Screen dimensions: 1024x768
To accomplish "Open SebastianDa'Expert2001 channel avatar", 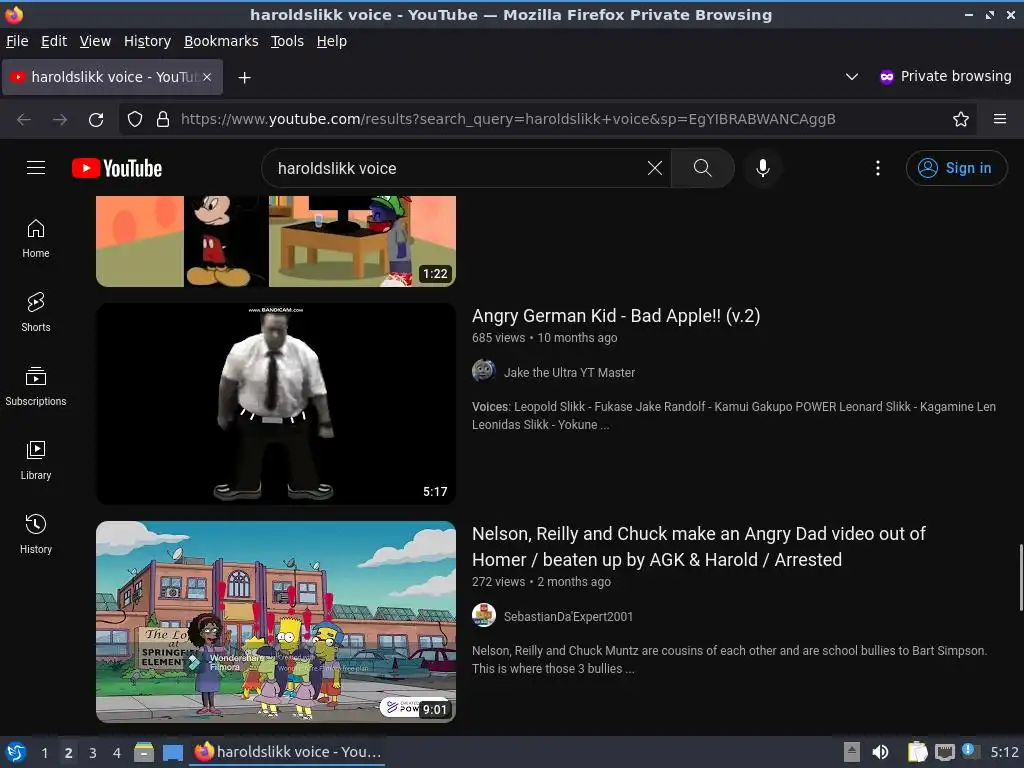I will (x=483, y=615).
